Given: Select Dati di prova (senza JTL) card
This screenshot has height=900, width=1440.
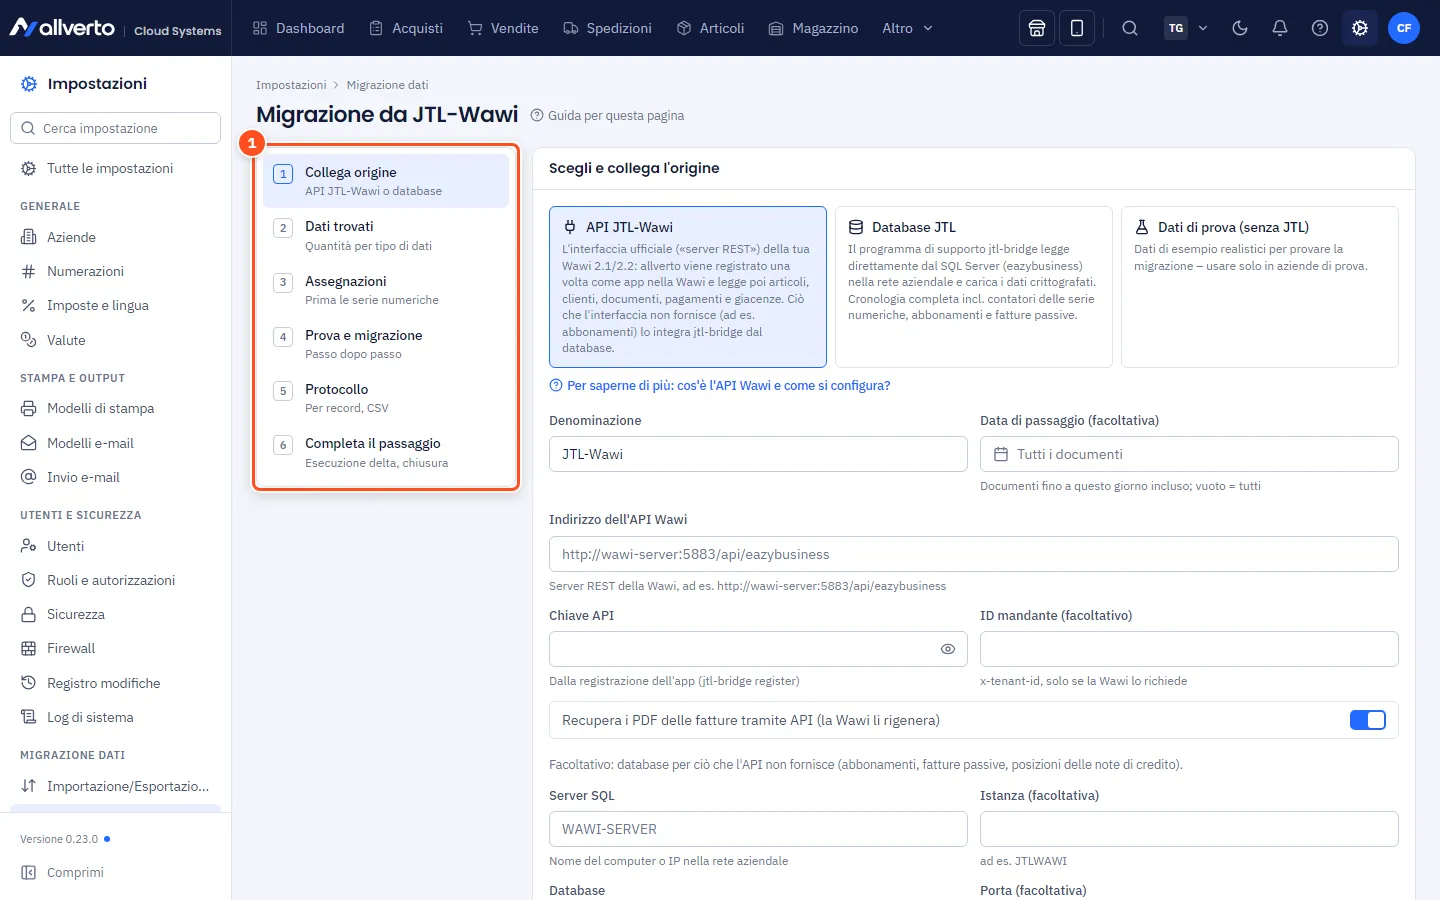Looking at the screenshot, I should point(1260,287).
